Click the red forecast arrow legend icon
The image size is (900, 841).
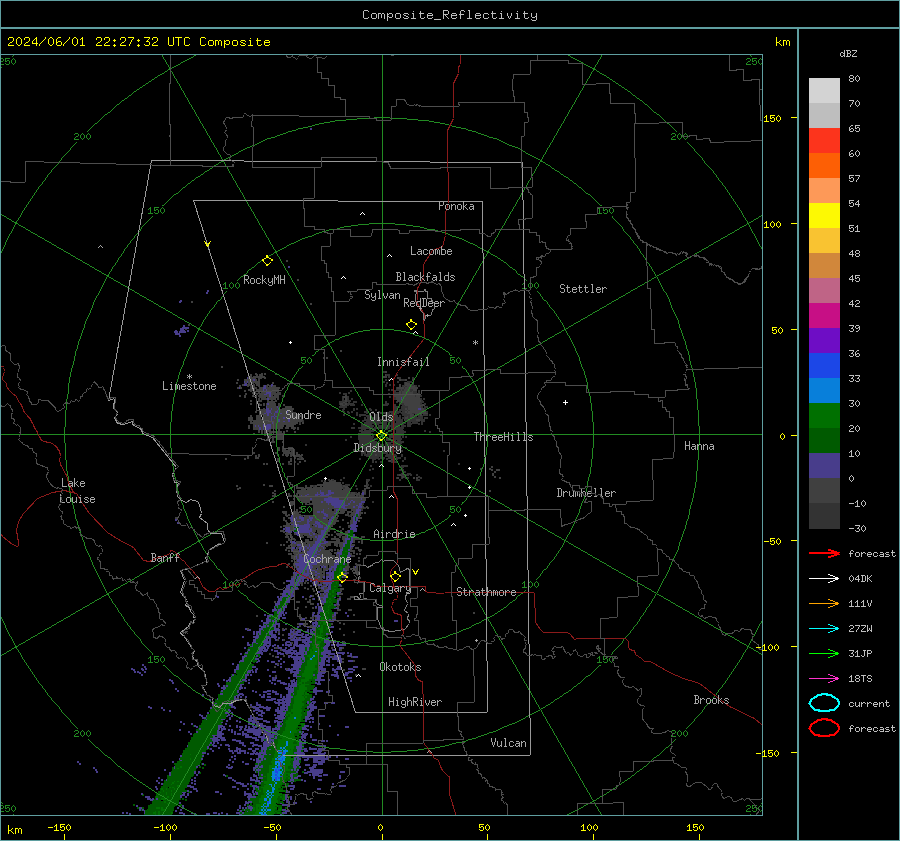824,553
